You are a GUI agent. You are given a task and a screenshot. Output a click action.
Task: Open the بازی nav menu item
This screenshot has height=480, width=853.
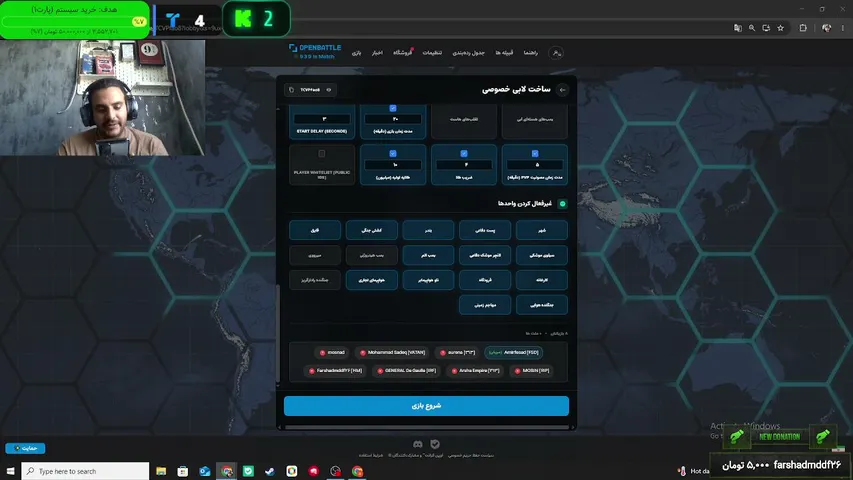tap(356, 53)
